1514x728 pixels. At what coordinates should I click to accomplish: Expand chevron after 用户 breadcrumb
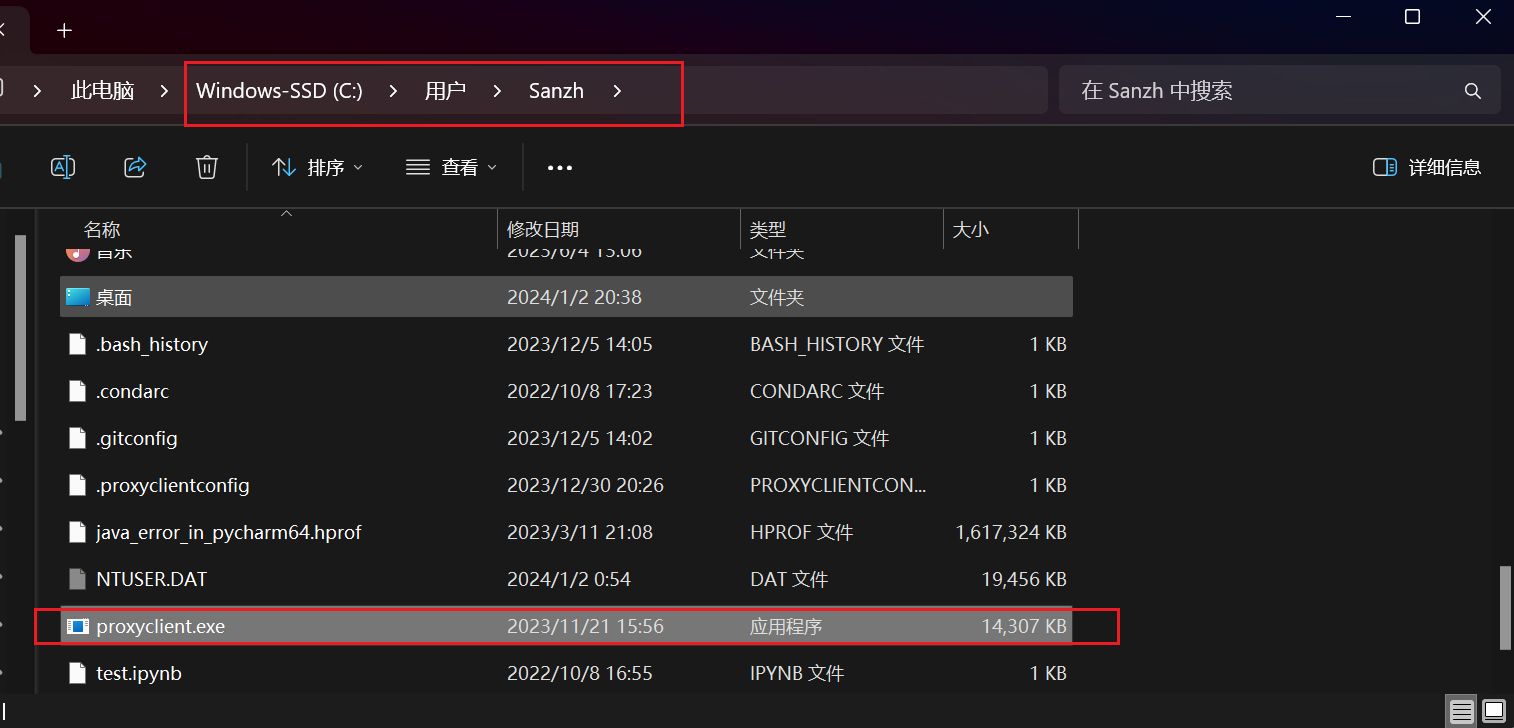click(497, 91)
